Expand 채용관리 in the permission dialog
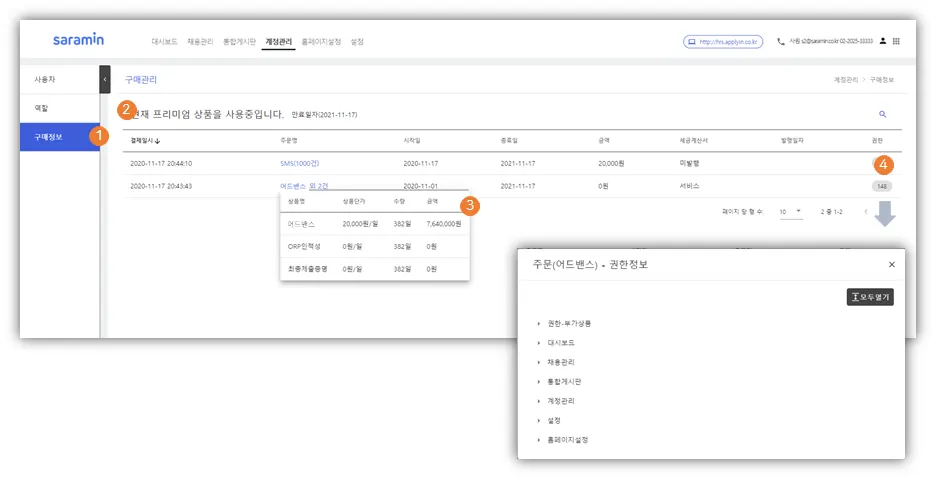Screen dimensions: 936x479 tap(556, 362)
